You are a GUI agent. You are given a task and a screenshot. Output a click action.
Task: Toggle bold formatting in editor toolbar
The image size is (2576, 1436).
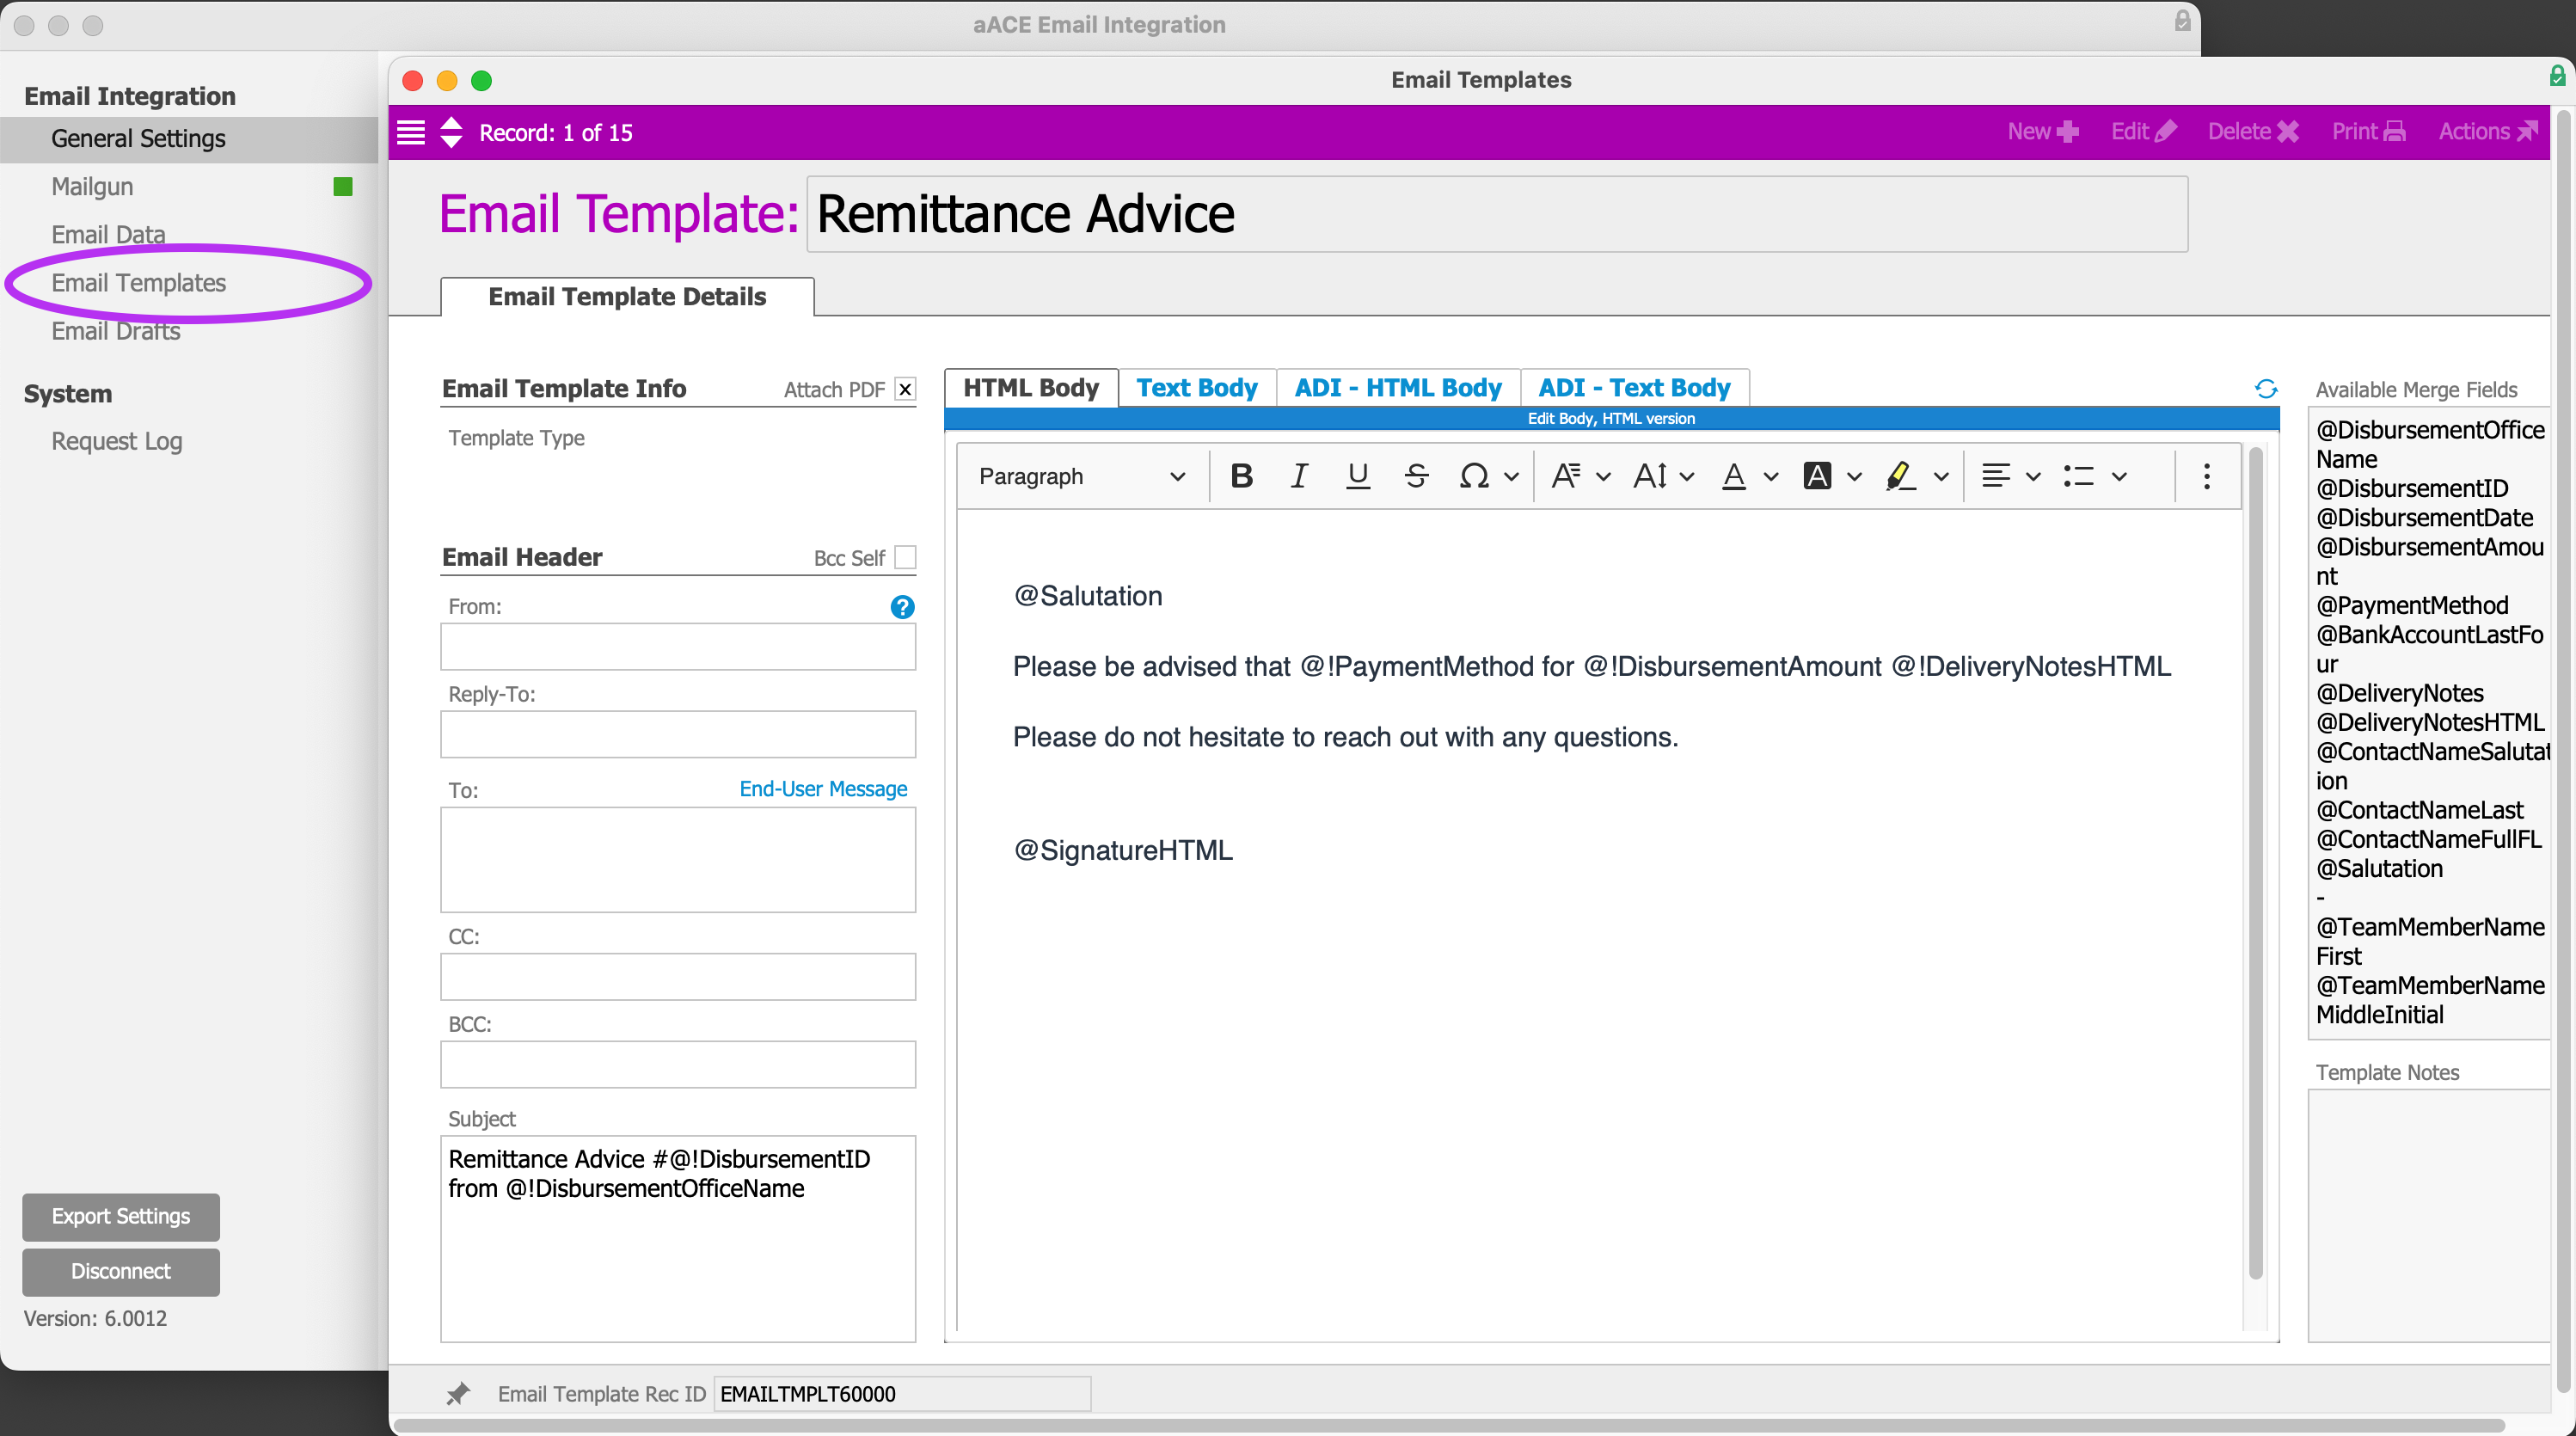(x=1241, y=476)
